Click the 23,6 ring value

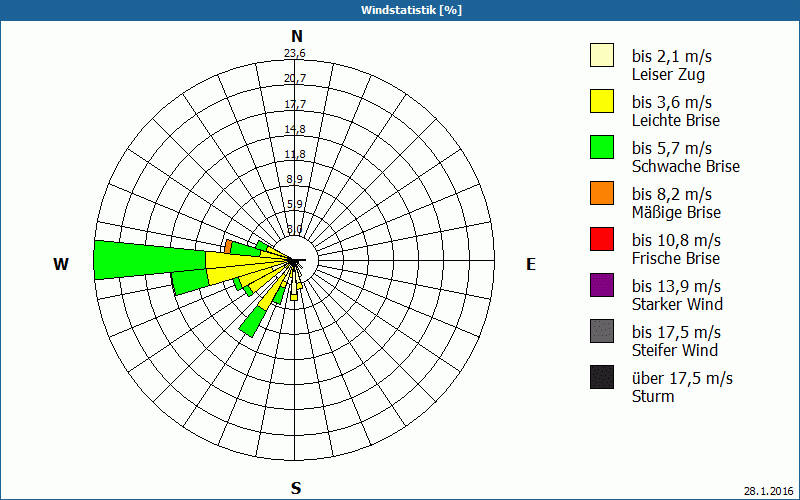[295, 53]
